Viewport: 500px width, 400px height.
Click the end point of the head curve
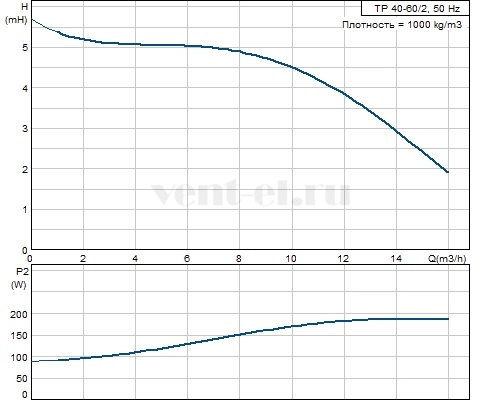point(448,172)
